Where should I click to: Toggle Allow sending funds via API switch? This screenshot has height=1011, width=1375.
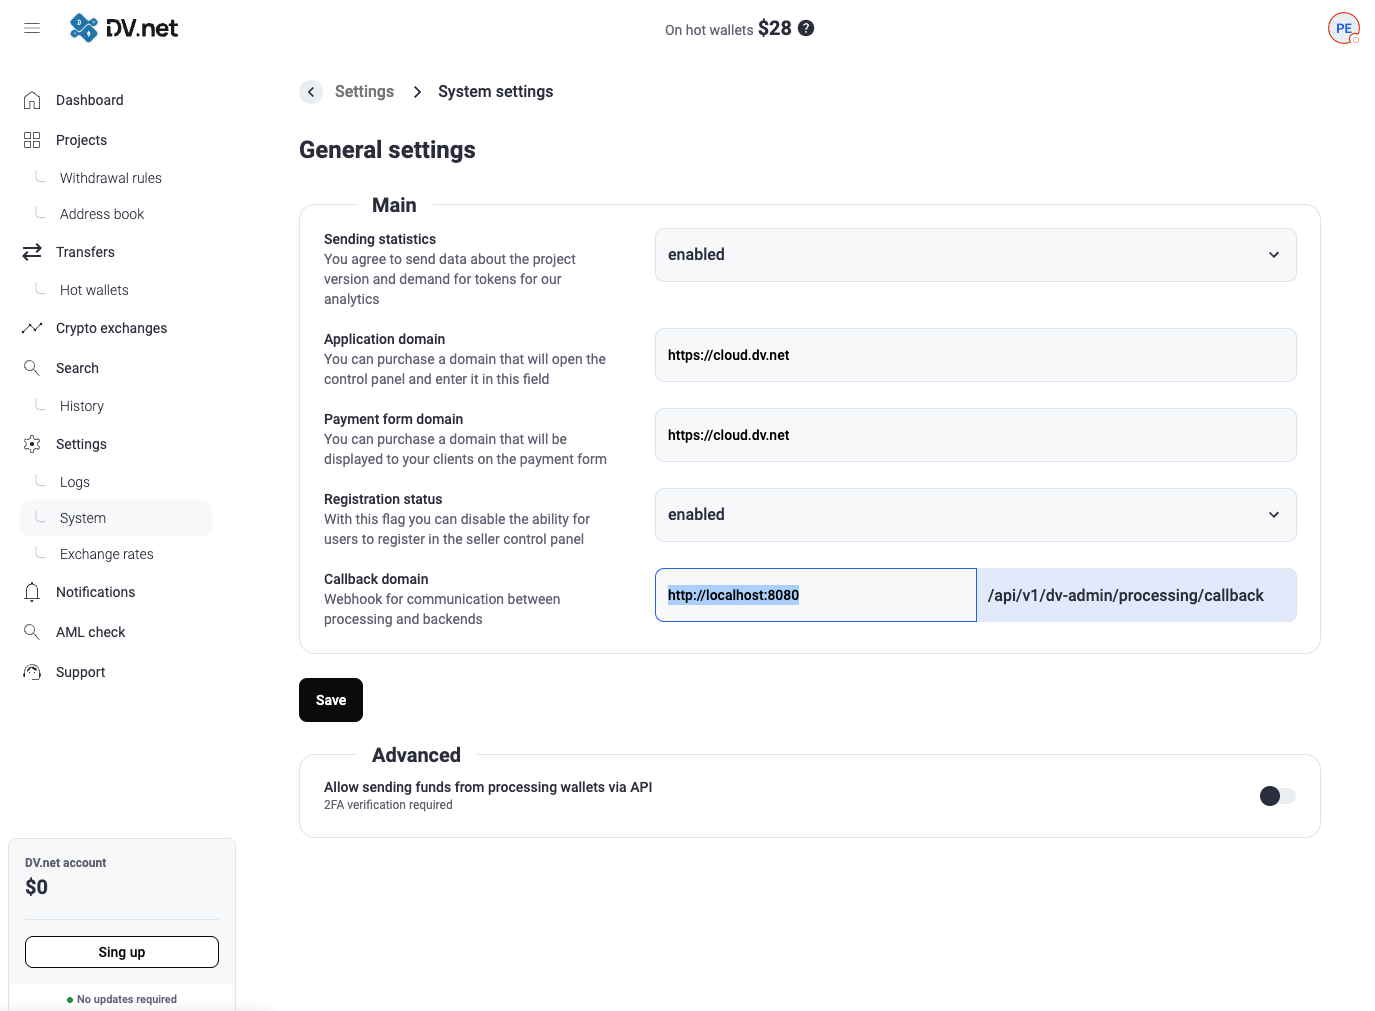click(1277, 796)
